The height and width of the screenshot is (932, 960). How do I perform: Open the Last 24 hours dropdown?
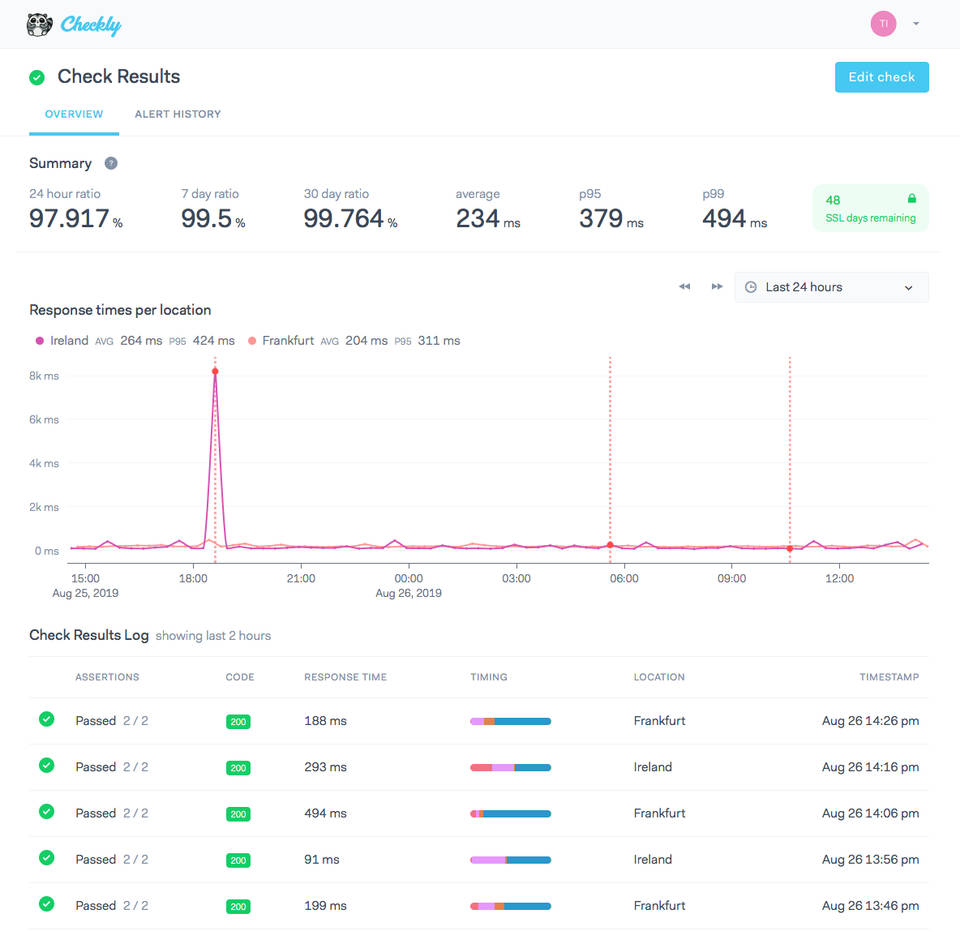(831, 287)
